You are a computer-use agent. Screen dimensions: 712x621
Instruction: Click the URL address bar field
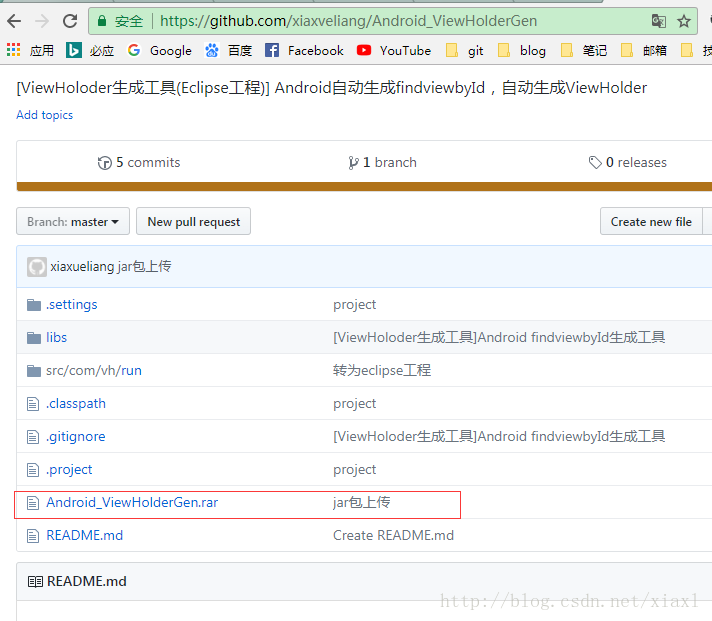point(393,21)
